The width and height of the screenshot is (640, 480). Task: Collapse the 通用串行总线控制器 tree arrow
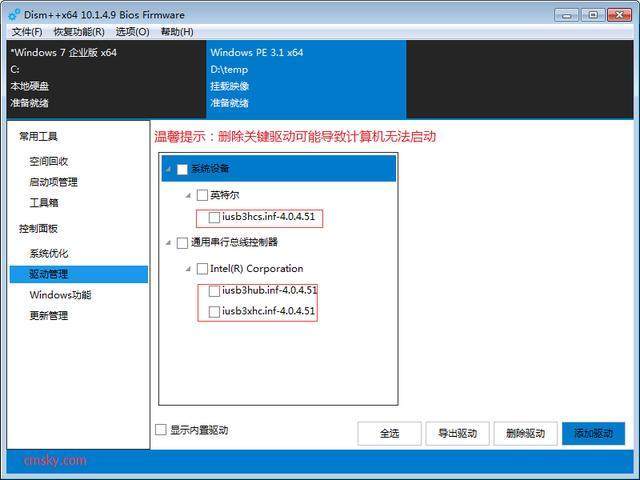coord(167,242)
